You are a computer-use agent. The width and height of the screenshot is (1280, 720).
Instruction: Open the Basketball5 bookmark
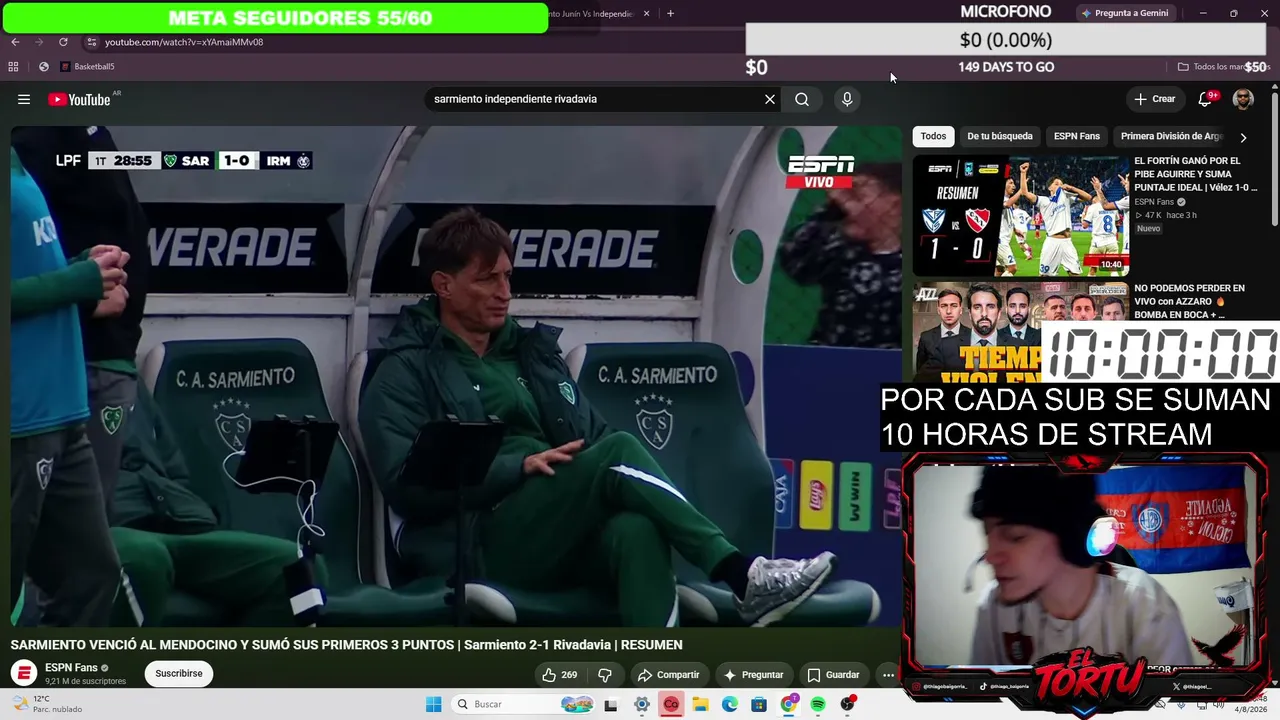[x=87, y=67]
